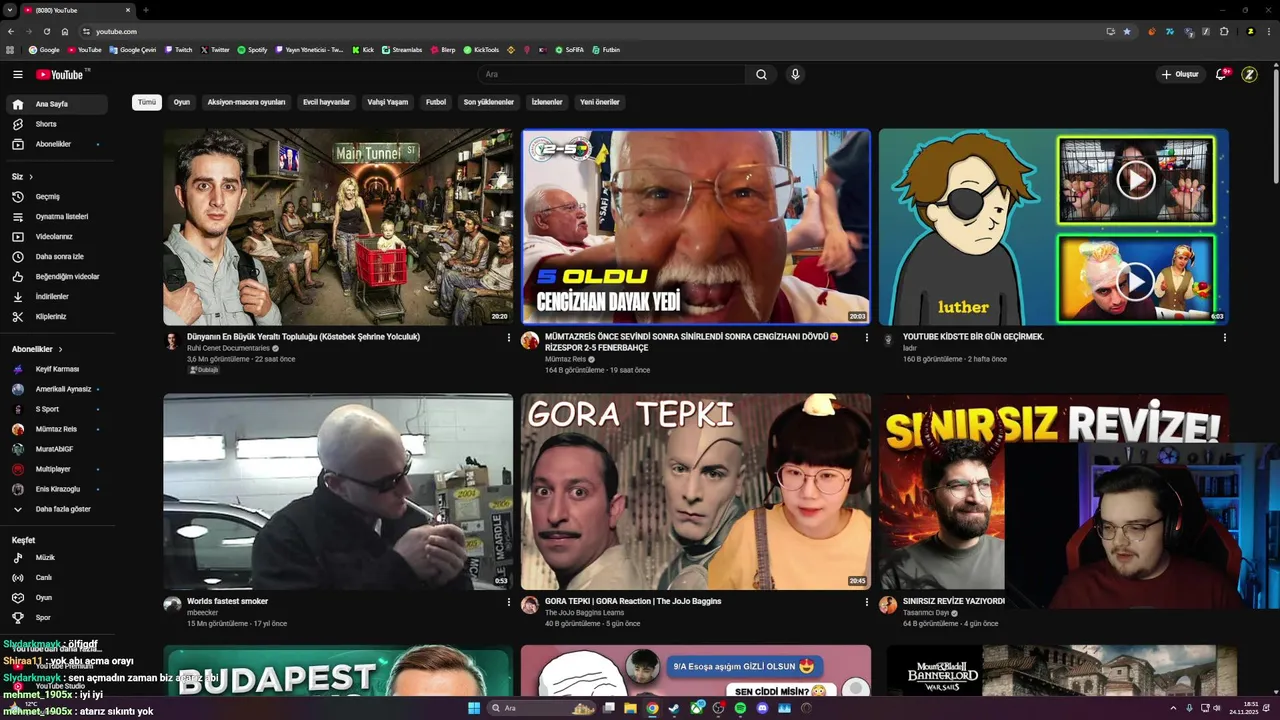
Task: Select the Aksiyon-macera oyunları chip
Action: (246, 102)
